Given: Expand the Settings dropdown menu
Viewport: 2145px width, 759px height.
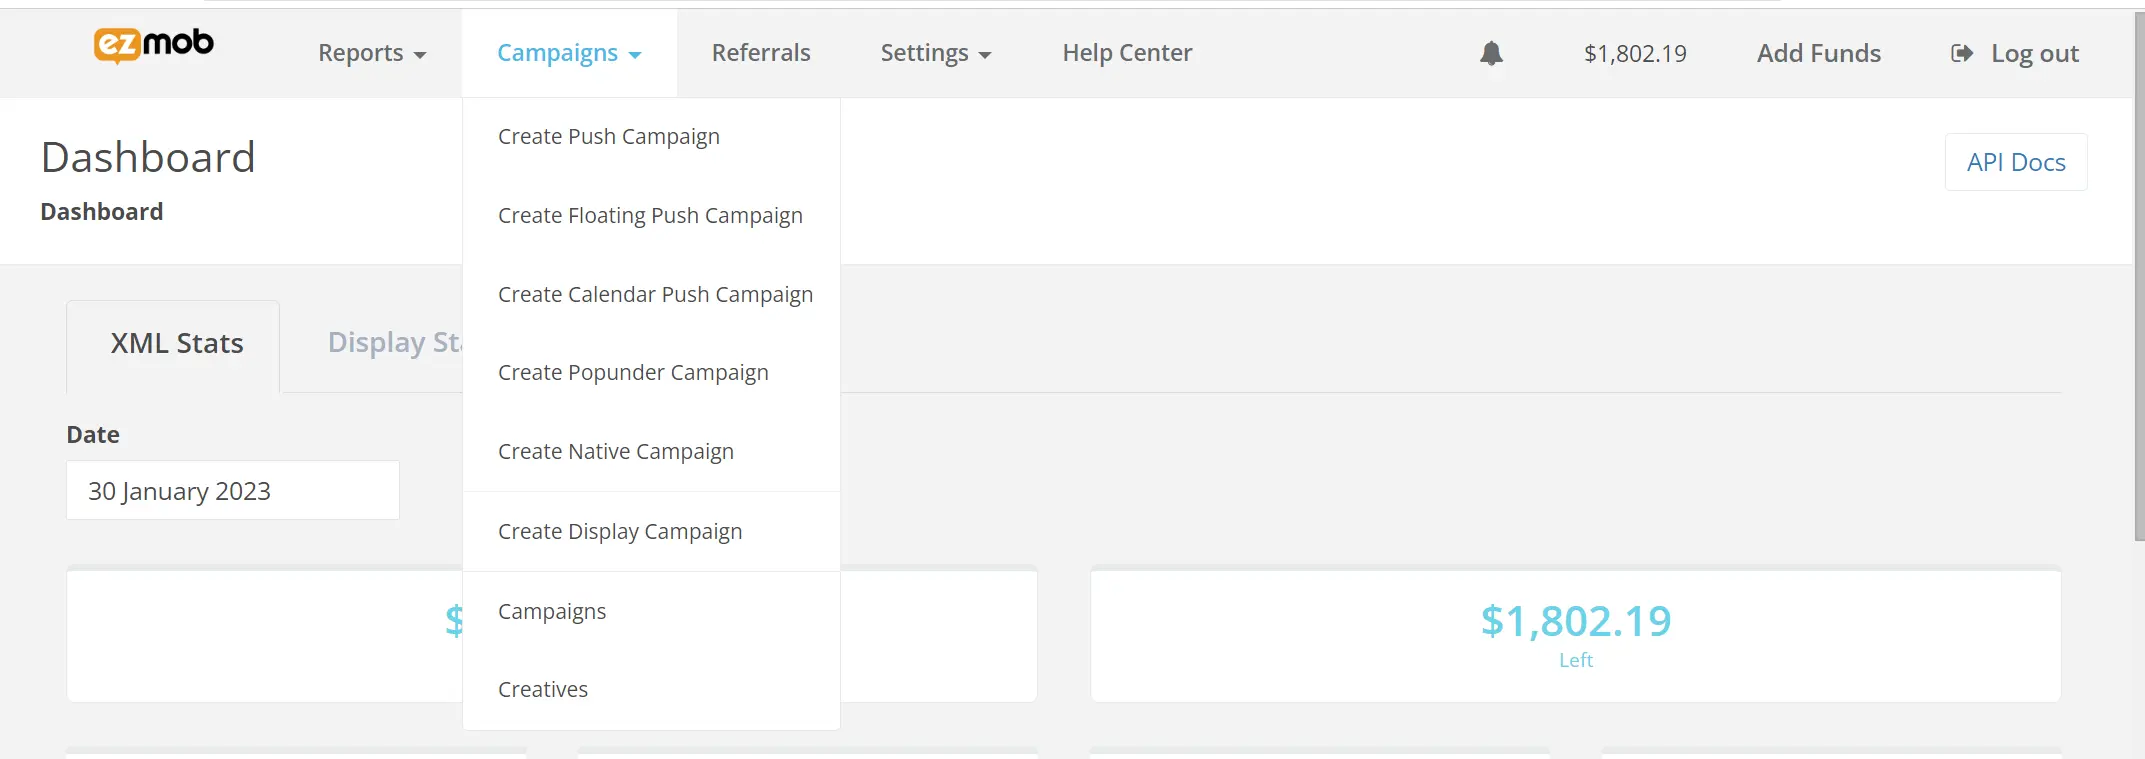Looking at the screenshot, I should [935, 53].
